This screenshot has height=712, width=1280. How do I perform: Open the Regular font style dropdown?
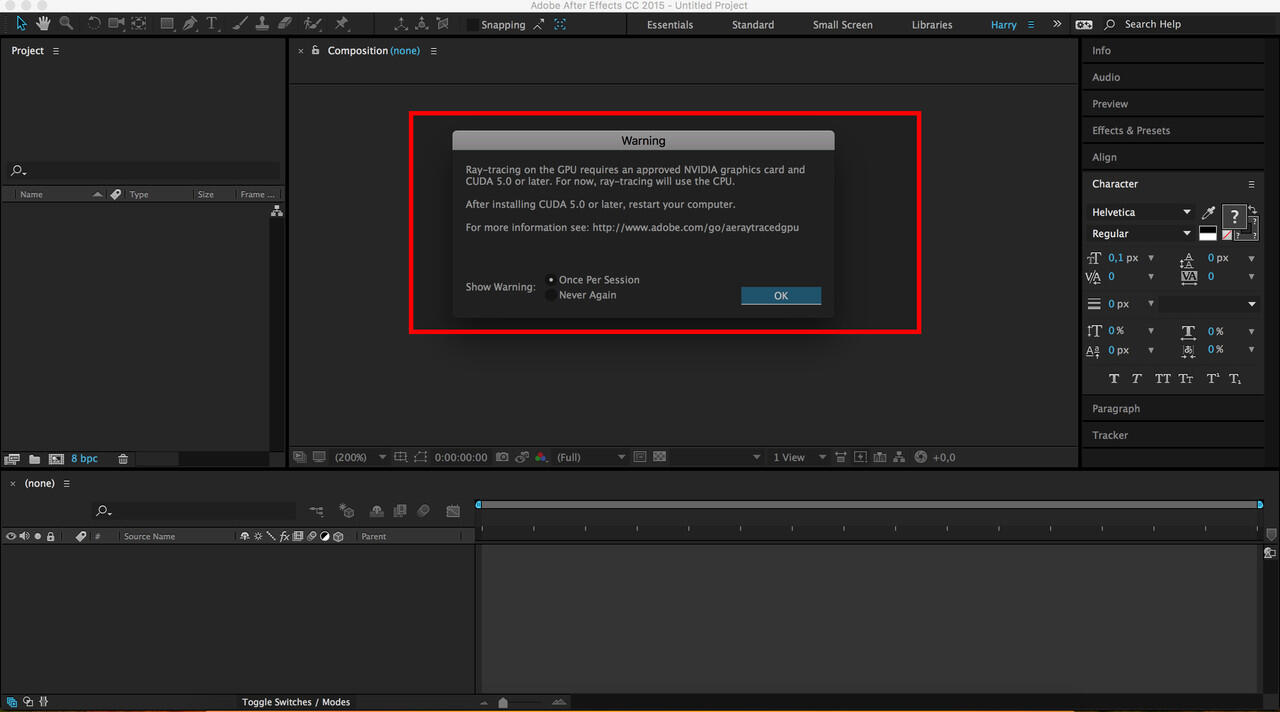click(x=1141, y=233)
